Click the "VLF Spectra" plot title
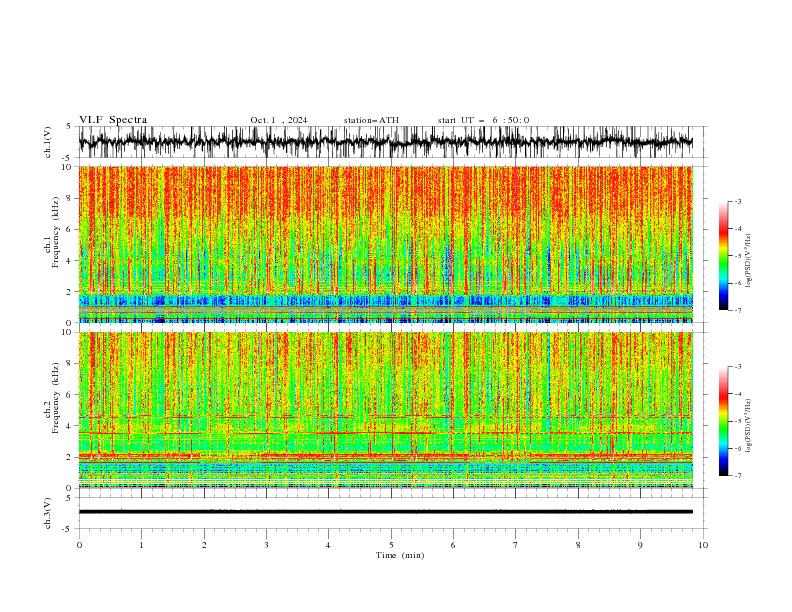792x612 pixels. coord(113,120)
